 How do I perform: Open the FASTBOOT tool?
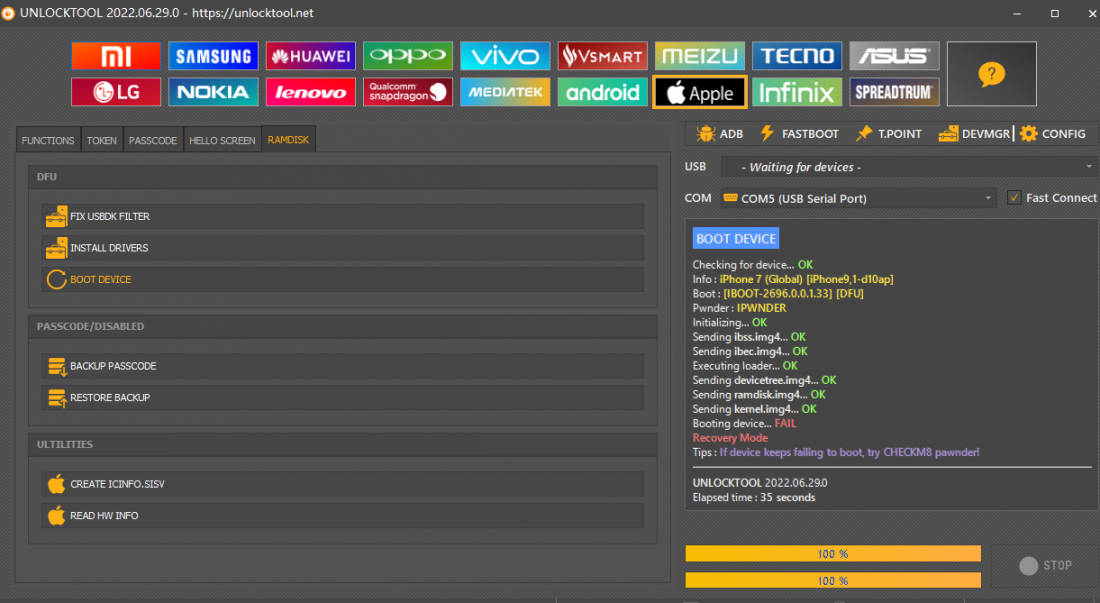[x=799, y=133]
